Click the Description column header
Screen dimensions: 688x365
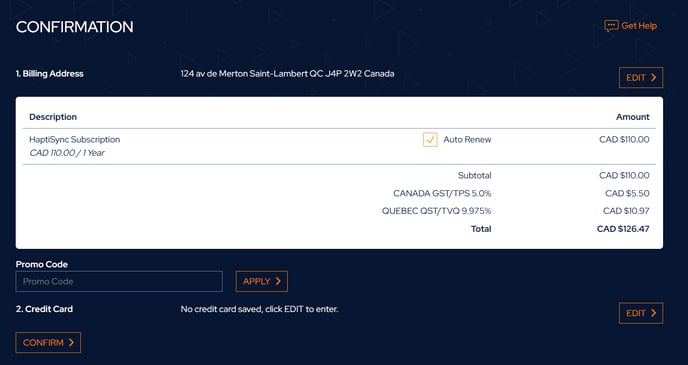point(53,117)
